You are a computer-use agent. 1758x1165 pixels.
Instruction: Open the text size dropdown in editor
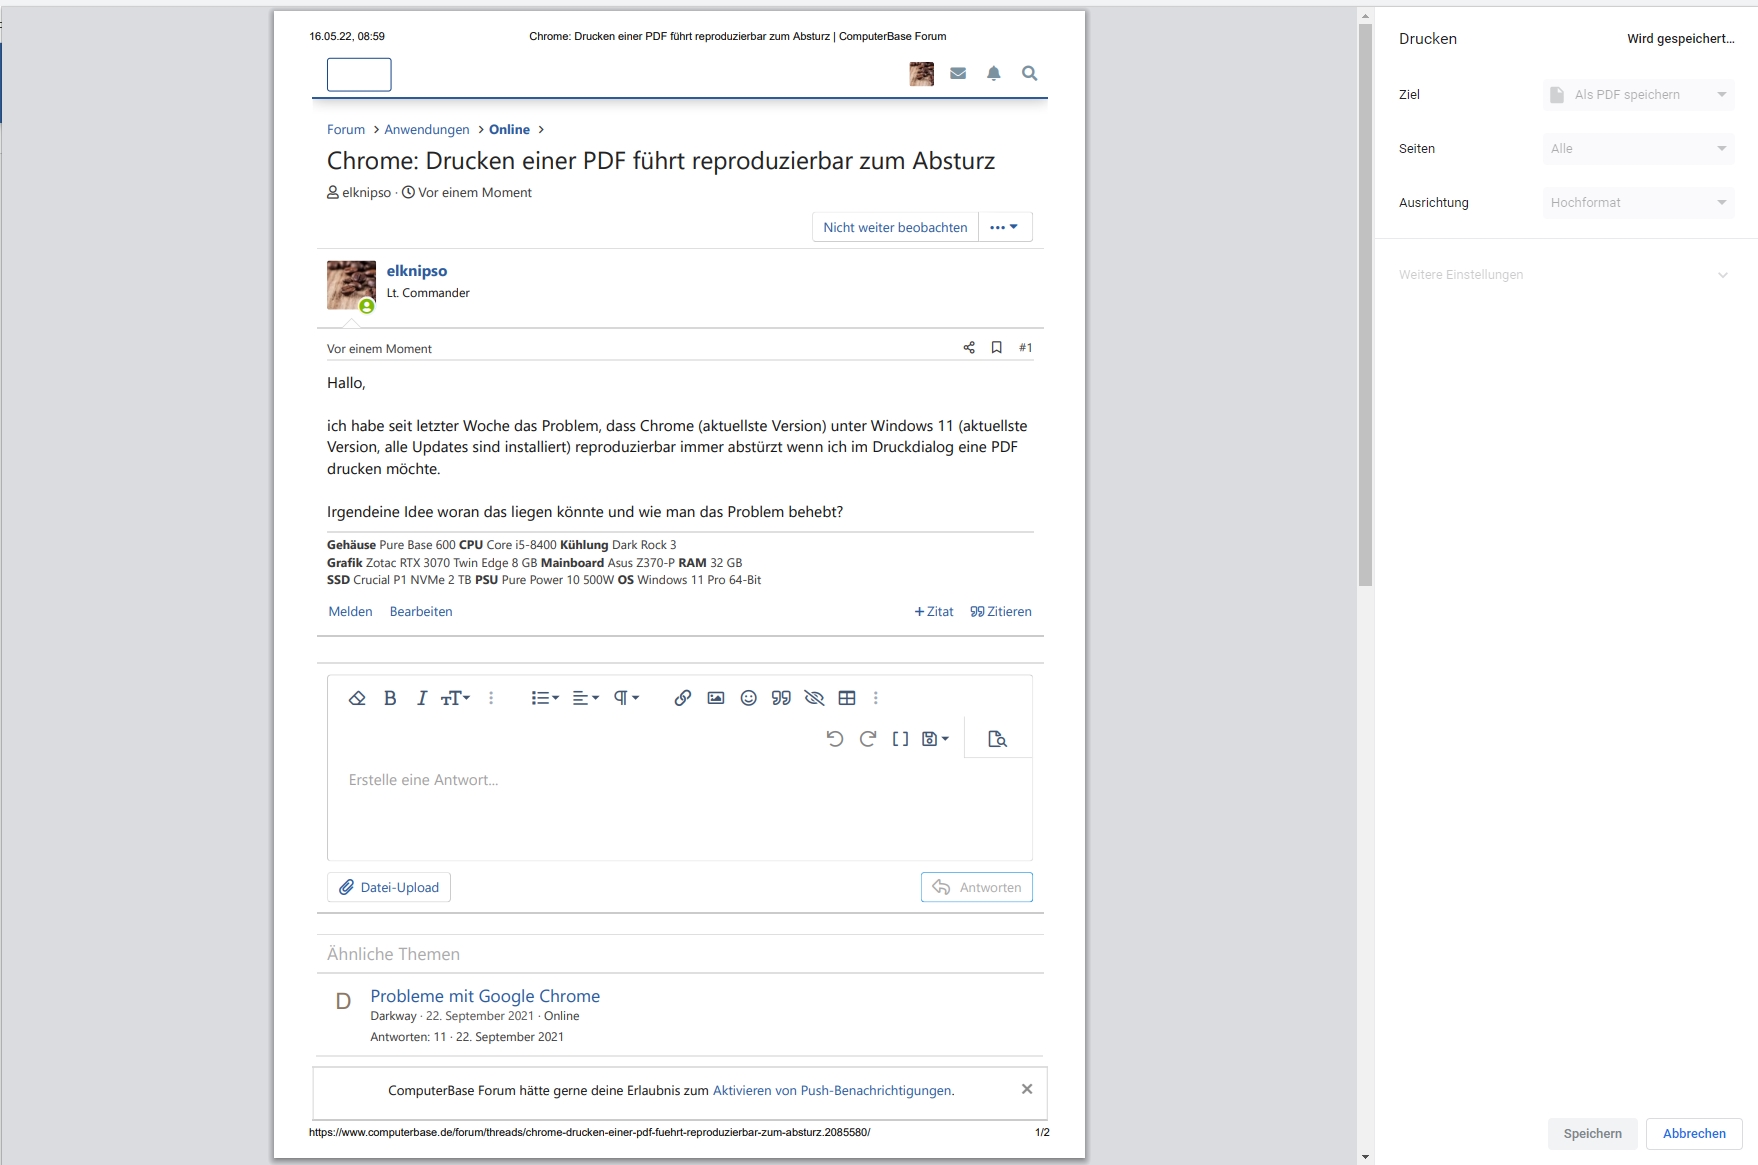coord(455,698)
